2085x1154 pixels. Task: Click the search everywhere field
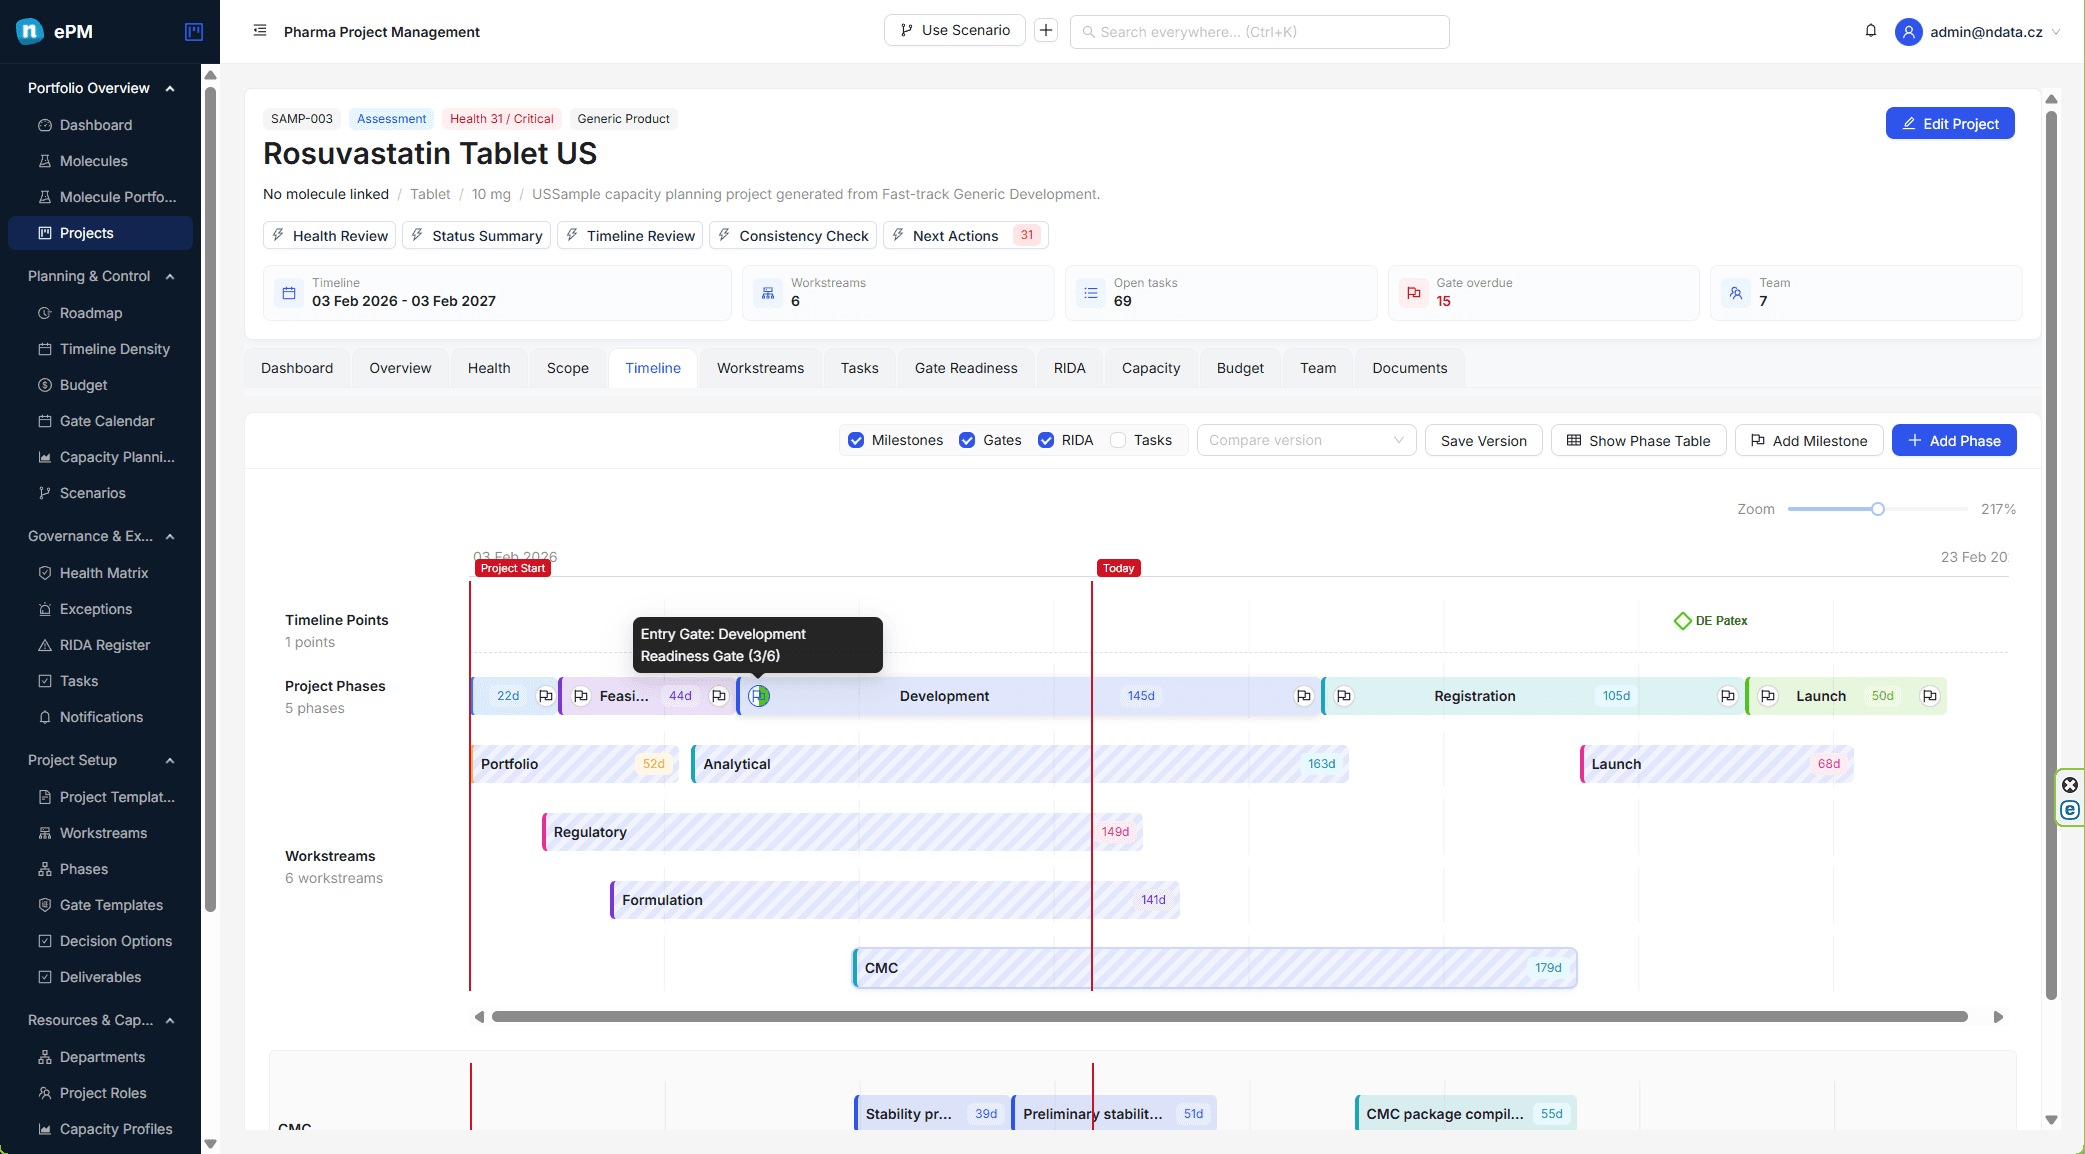pos(1259,32)
